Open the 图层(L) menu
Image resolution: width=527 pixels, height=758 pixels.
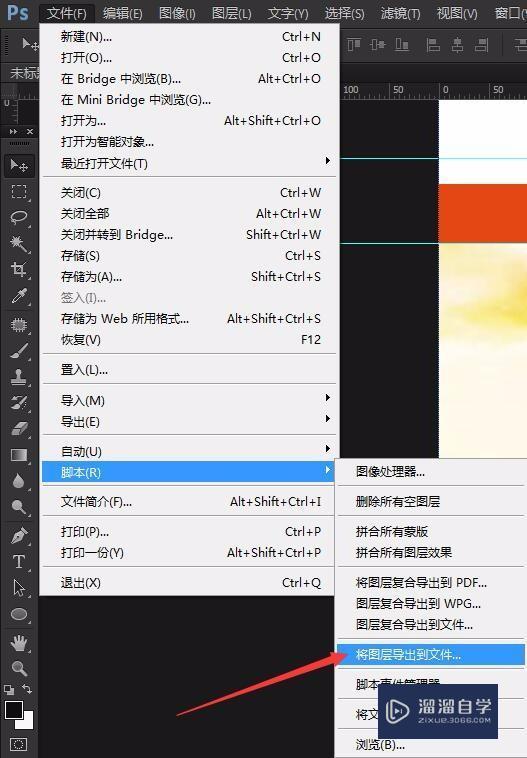coord(232,14)
